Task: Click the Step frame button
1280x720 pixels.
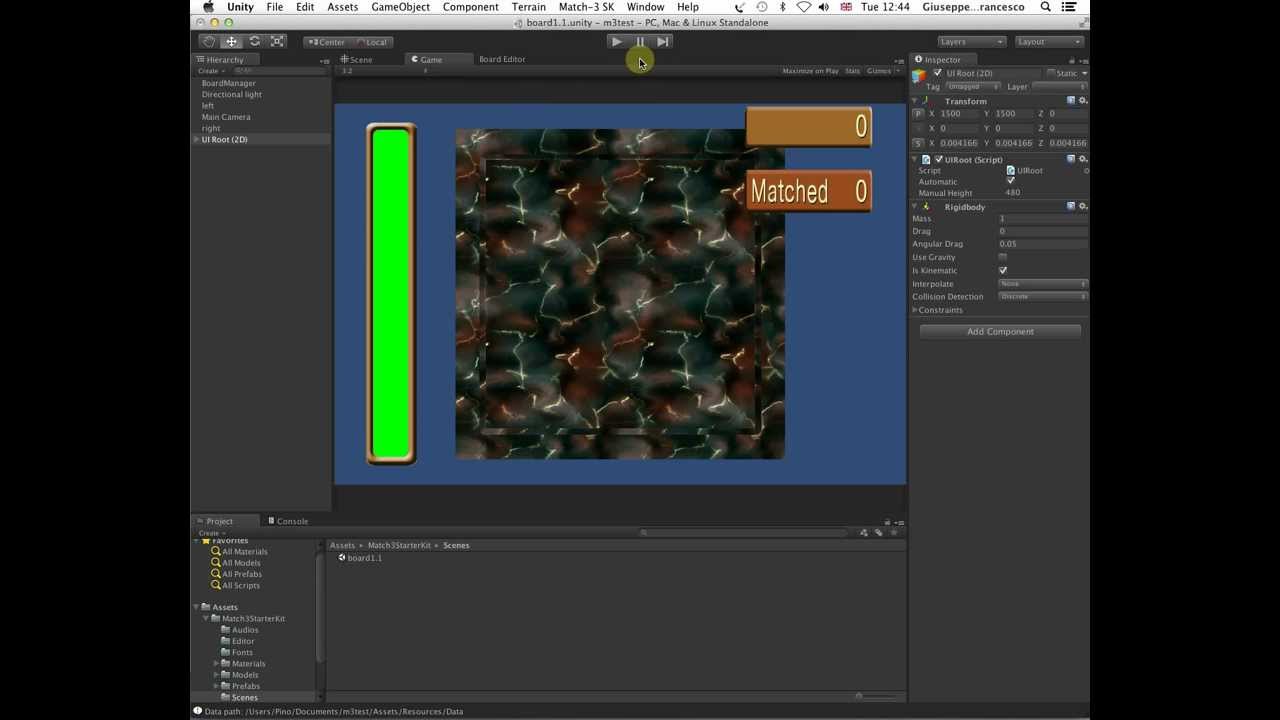Action: (663, 41)
